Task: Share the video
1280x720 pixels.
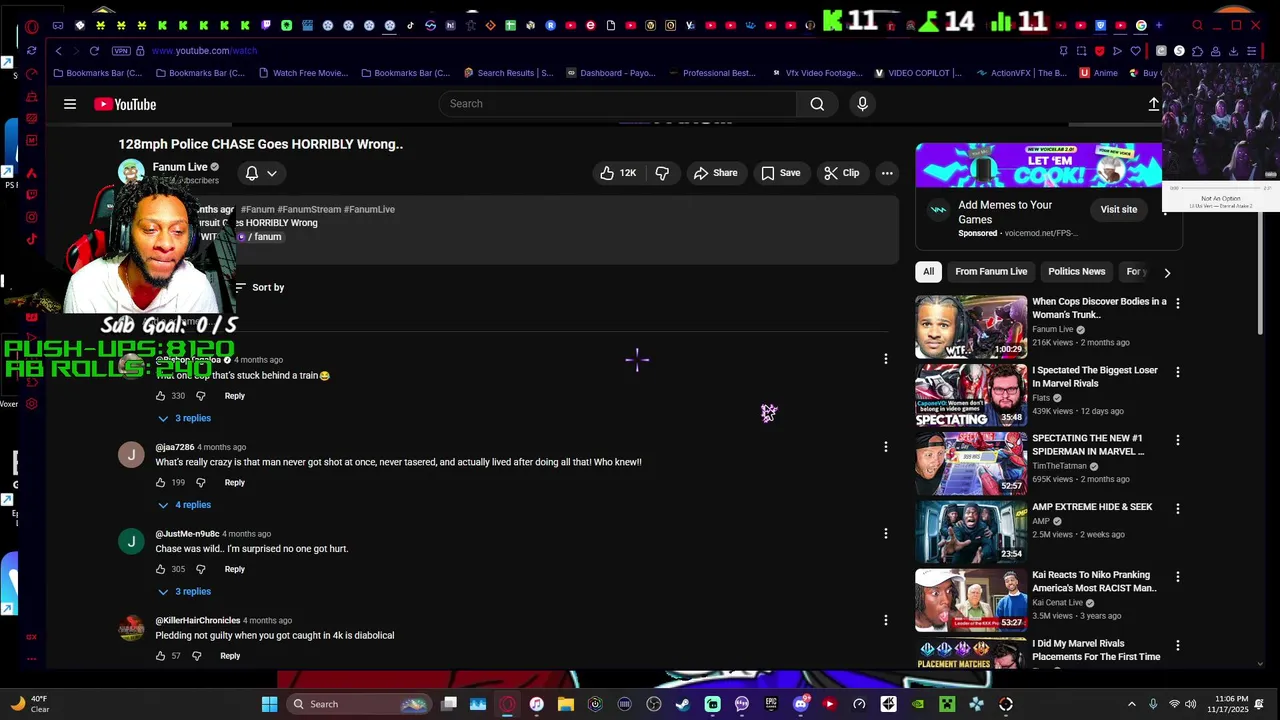Action: tap(715, 173)
